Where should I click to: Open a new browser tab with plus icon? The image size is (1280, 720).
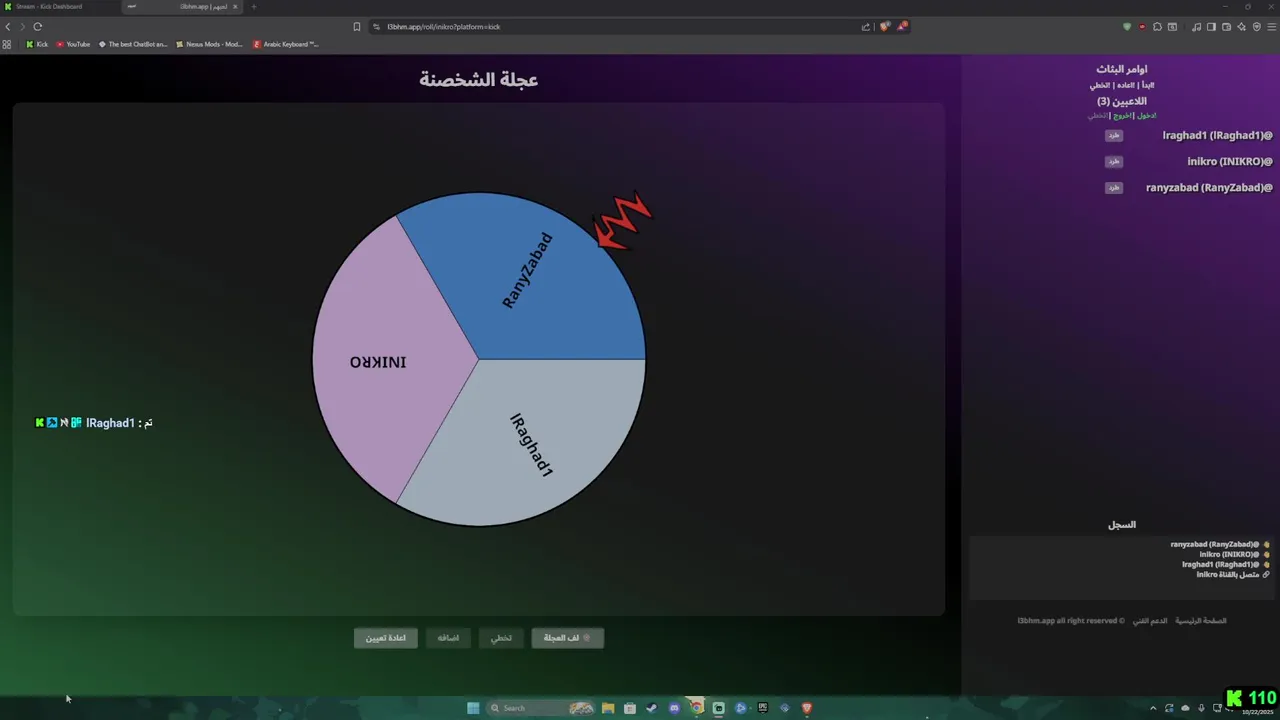click(x=253, y=6)
